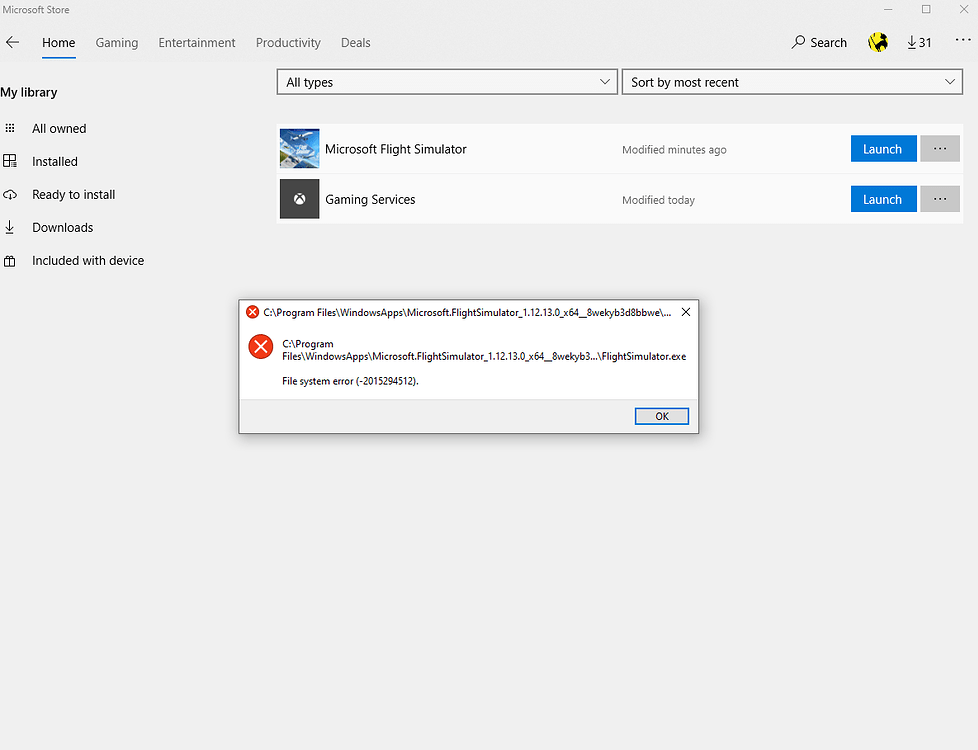978x750 pixels.
Task: Switch to the Gaming tab
Action: [117, 43]
